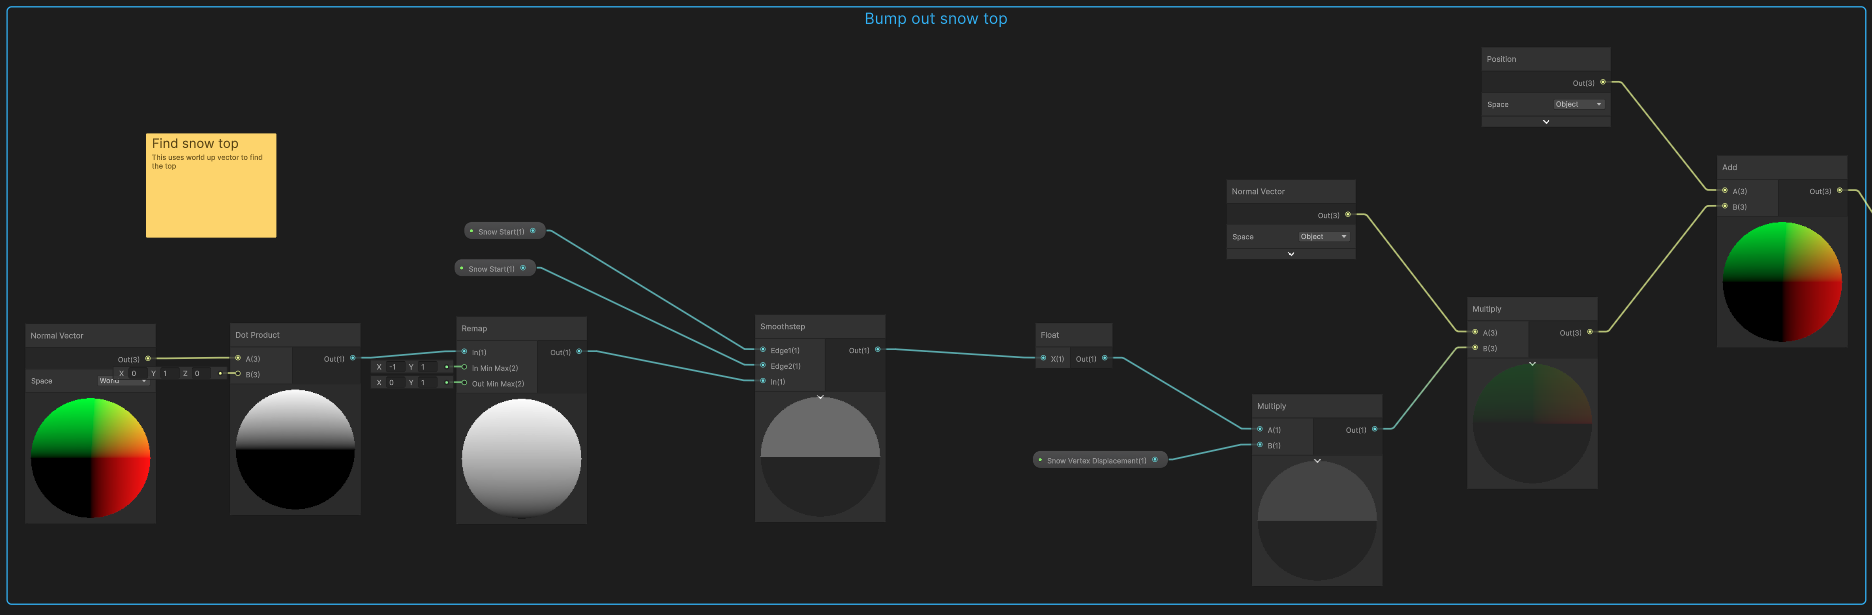
Task: Click the Out(3) port of Position node
Action: (1603, 82)
